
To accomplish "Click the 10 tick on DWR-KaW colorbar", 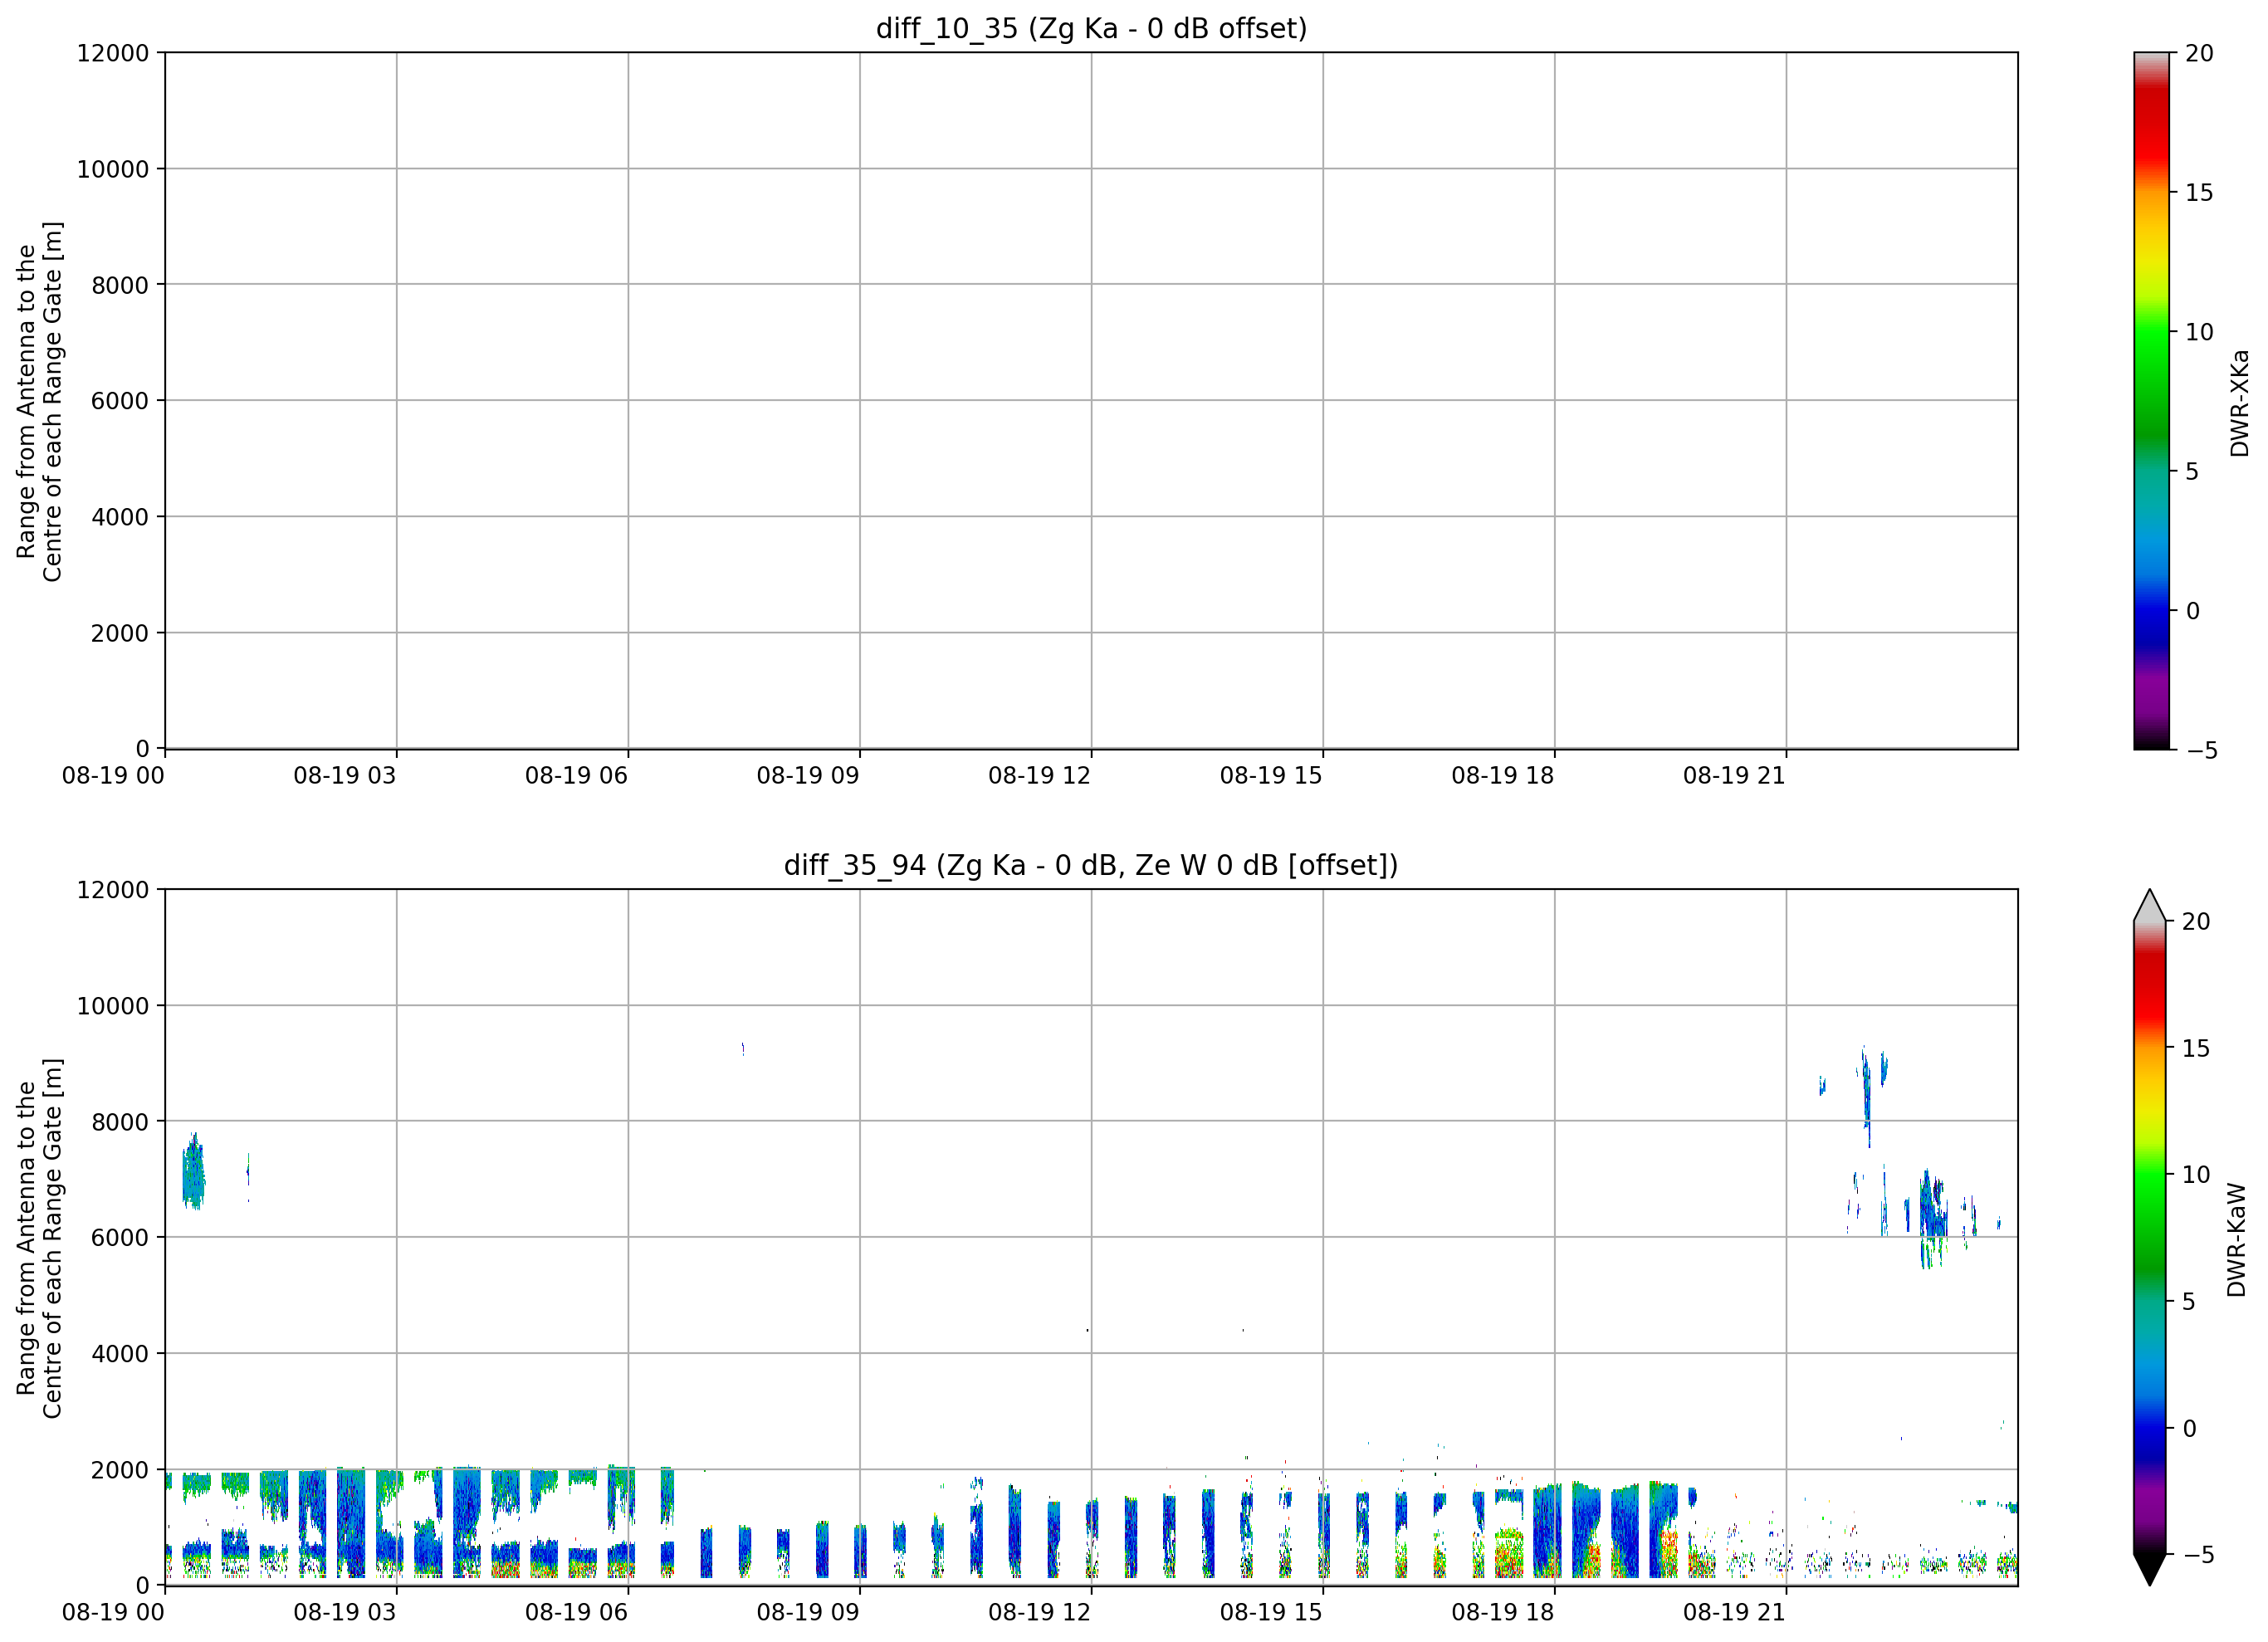I will point(2195,1174).
